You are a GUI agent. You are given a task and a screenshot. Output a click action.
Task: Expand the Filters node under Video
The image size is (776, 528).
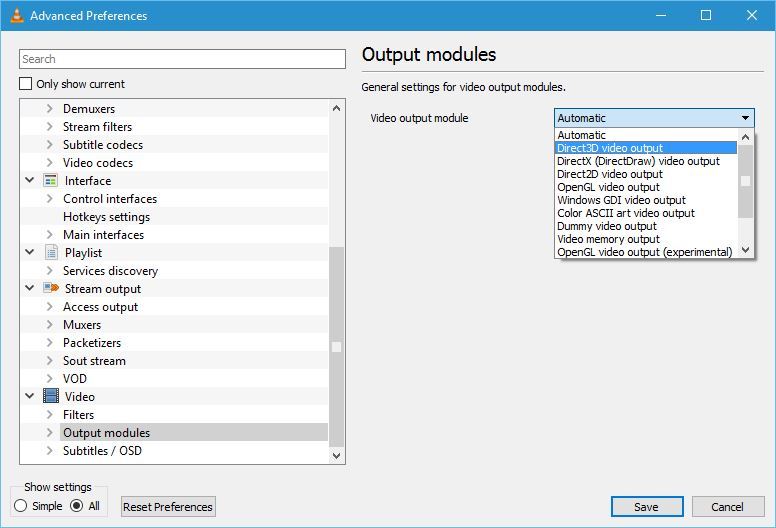[49, 414]
